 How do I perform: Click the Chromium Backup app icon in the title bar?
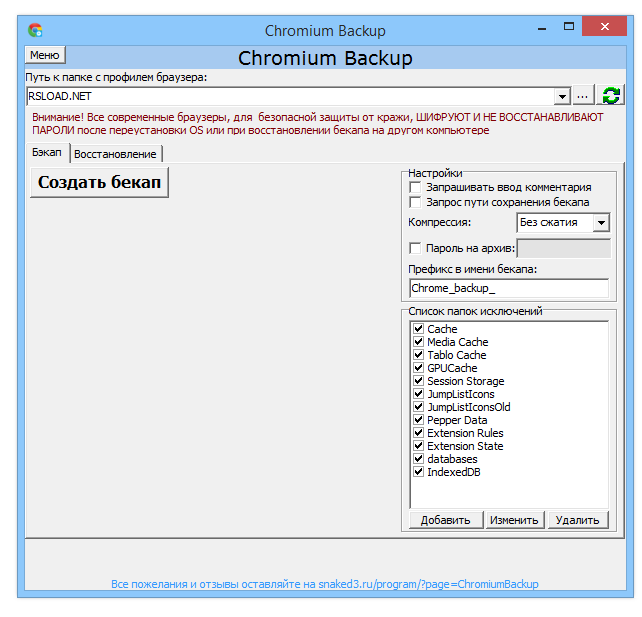(35, 30)
